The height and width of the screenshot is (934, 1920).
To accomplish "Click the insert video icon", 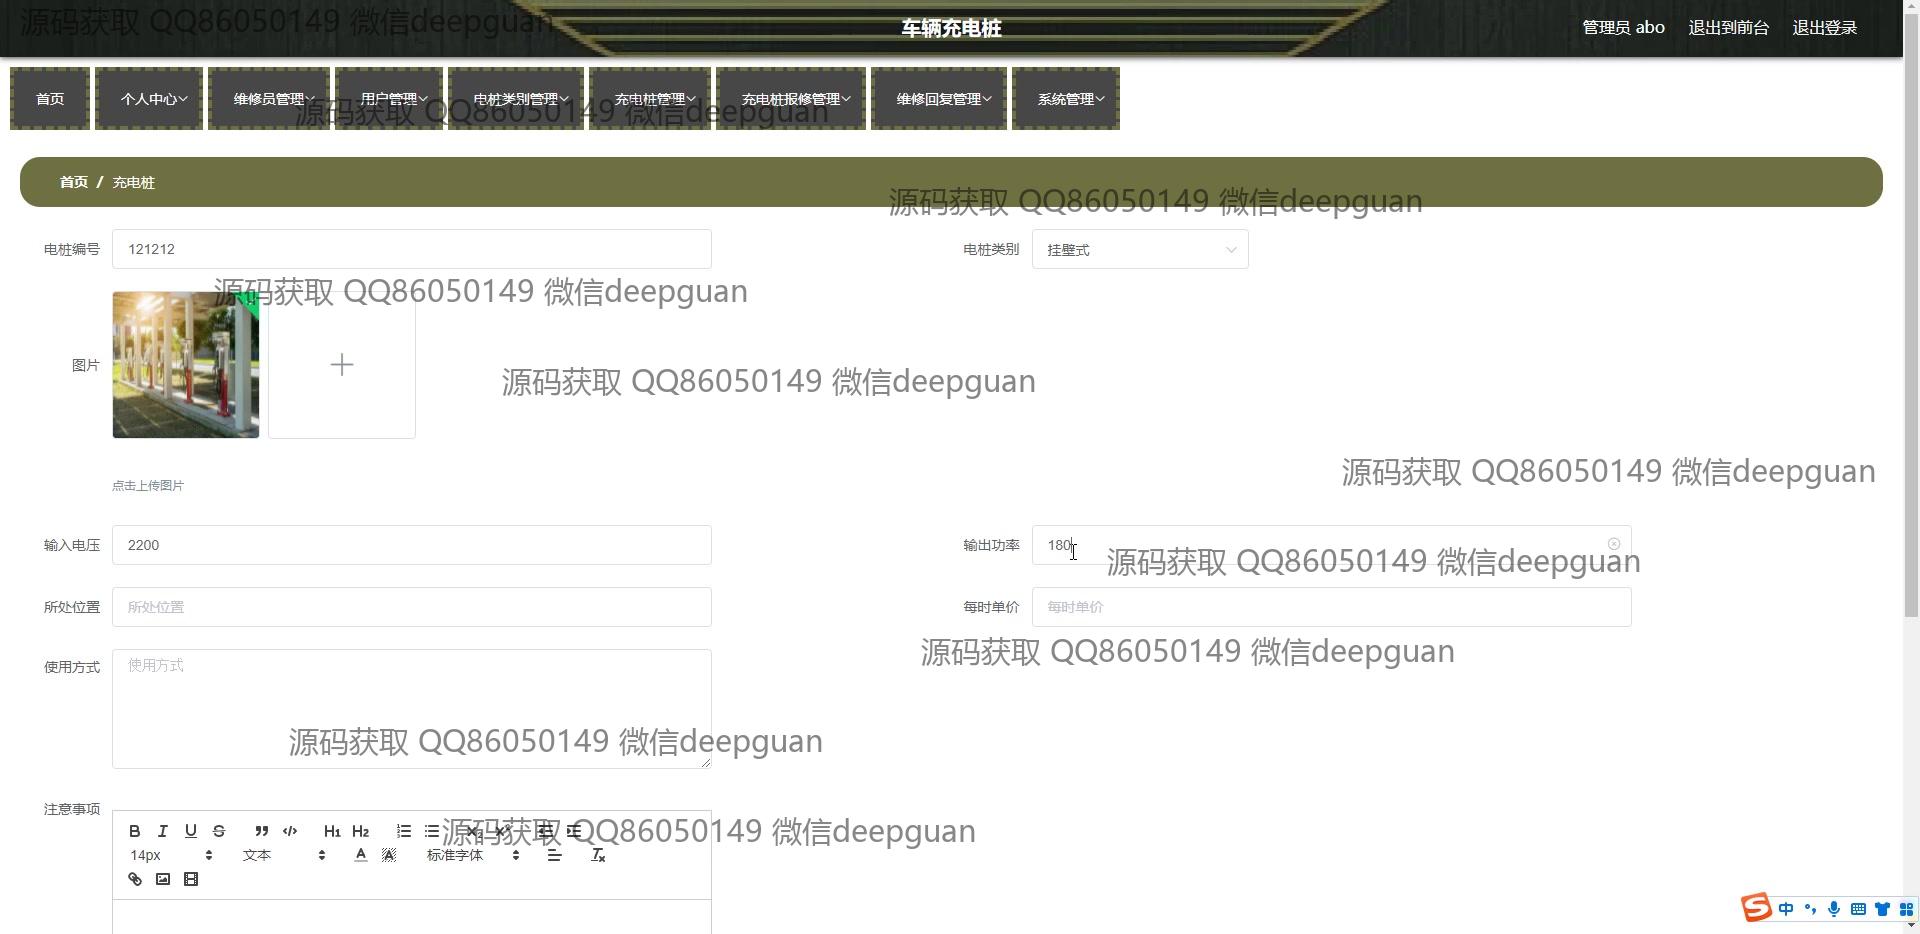I will click(x=191, y=879).
